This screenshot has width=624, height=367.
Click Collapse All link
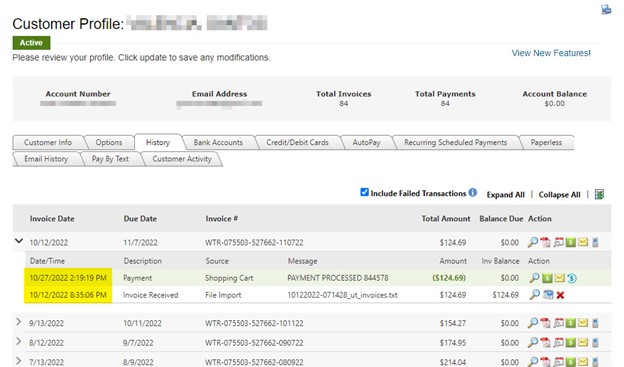point(559,195)
